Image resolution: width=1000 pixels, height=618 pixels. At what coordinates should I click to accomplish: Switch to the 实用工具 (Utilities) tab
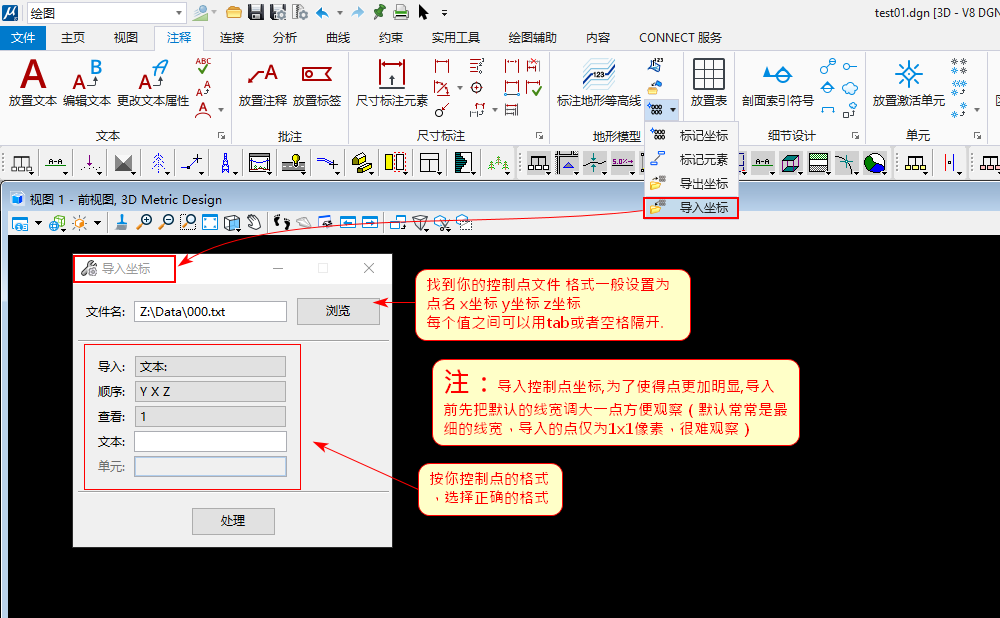pyautogui.click(x=455, y=38)
